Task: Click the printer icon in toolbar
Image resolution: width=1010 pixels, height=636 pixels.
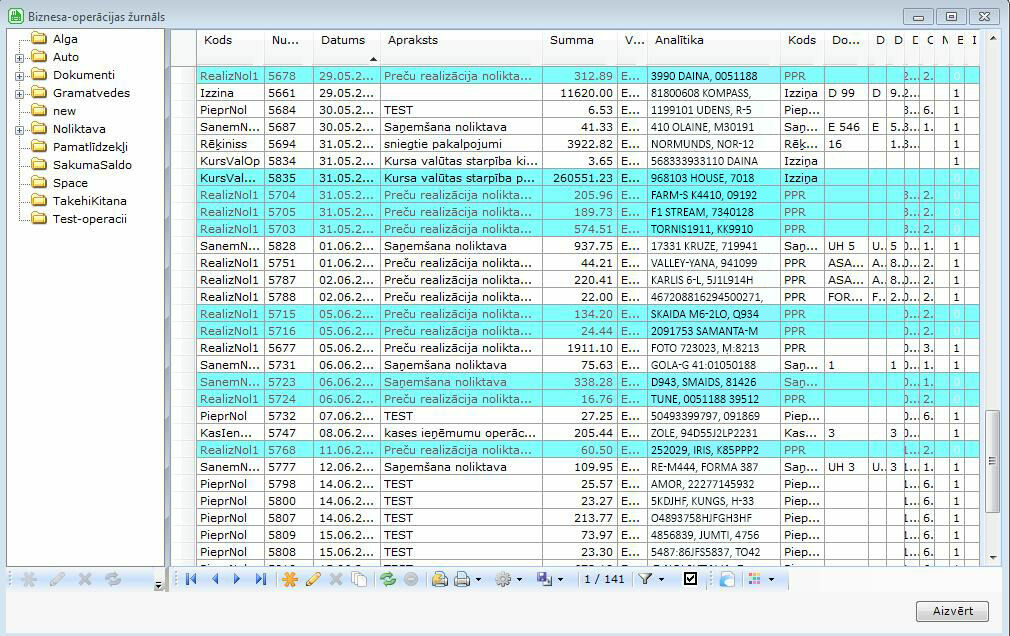Action: (x=462, y=579)
